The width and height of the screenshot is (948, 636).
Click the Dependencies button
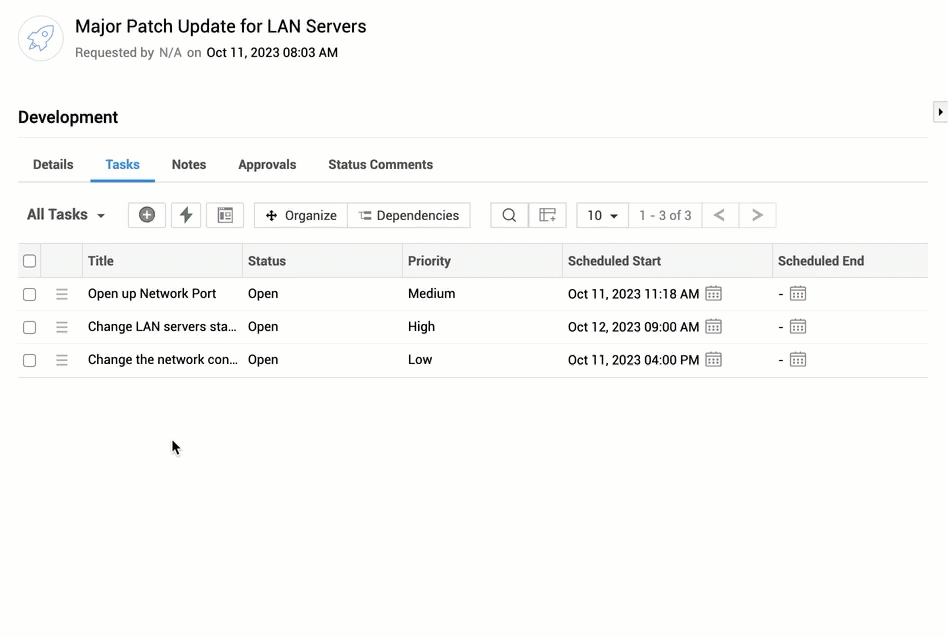point(409,215)
